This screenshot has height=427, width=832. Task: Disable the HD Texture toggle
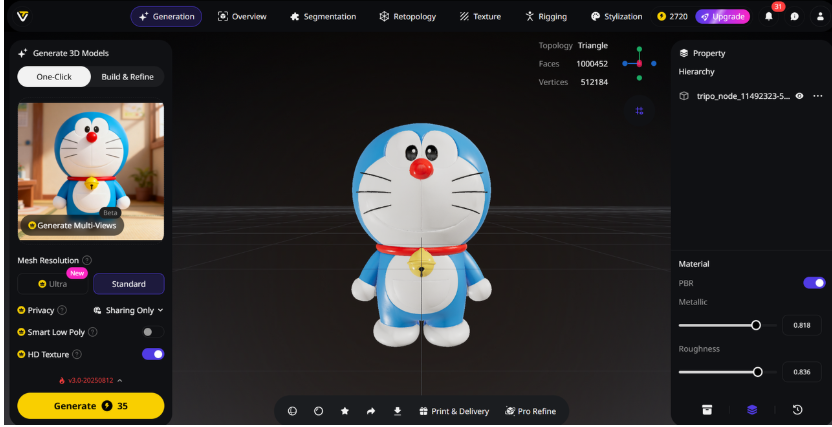pyautogui.click(x=153, y=354)
